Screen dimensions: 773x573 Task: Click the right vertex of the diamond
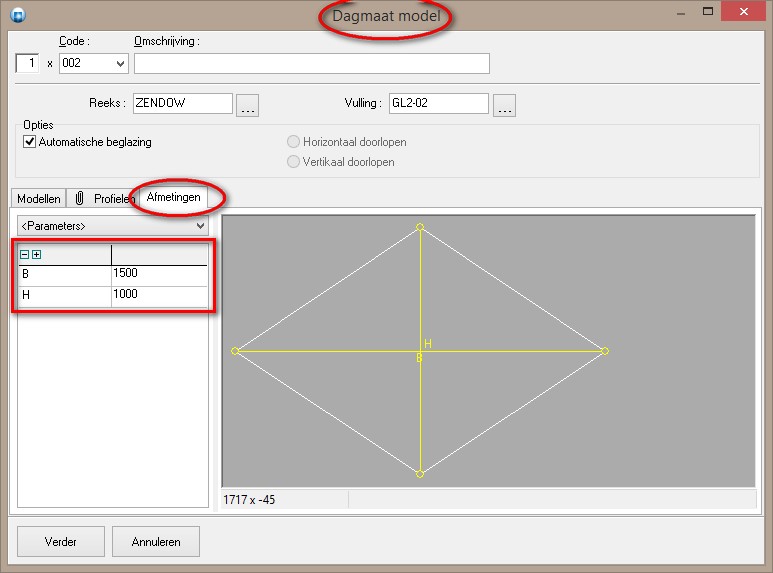click(605, 351)
